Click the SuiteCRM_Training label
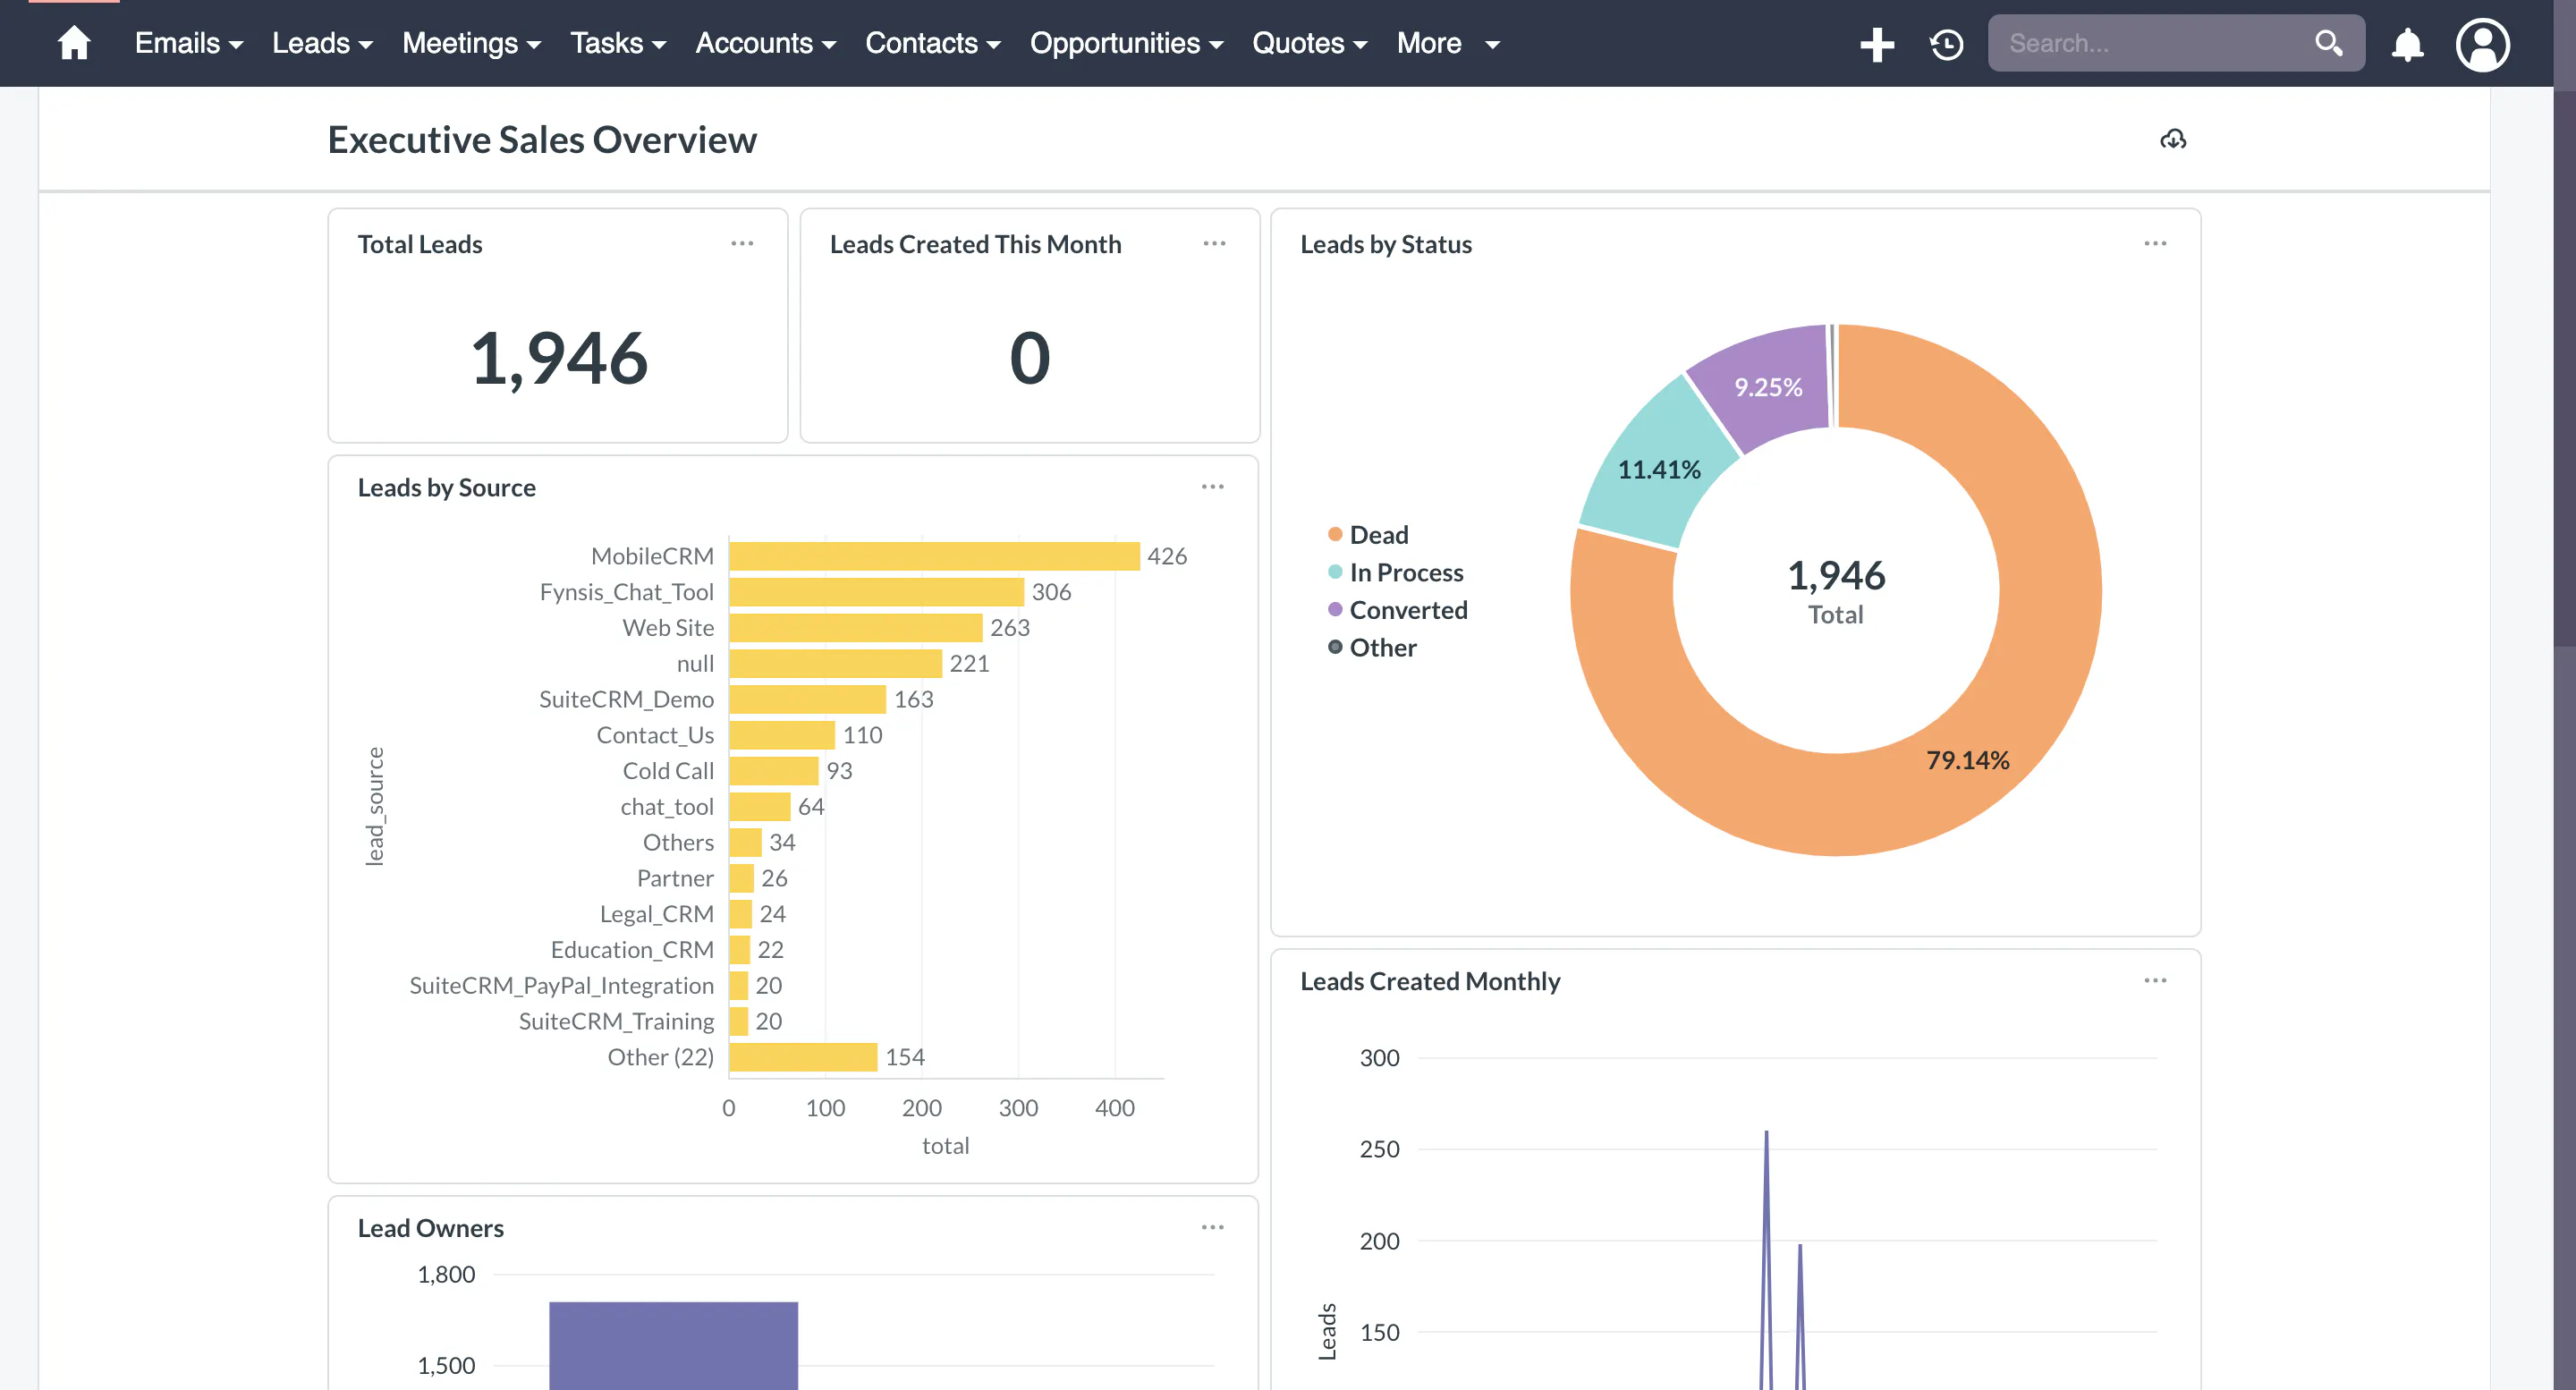 pos(616,1021)
